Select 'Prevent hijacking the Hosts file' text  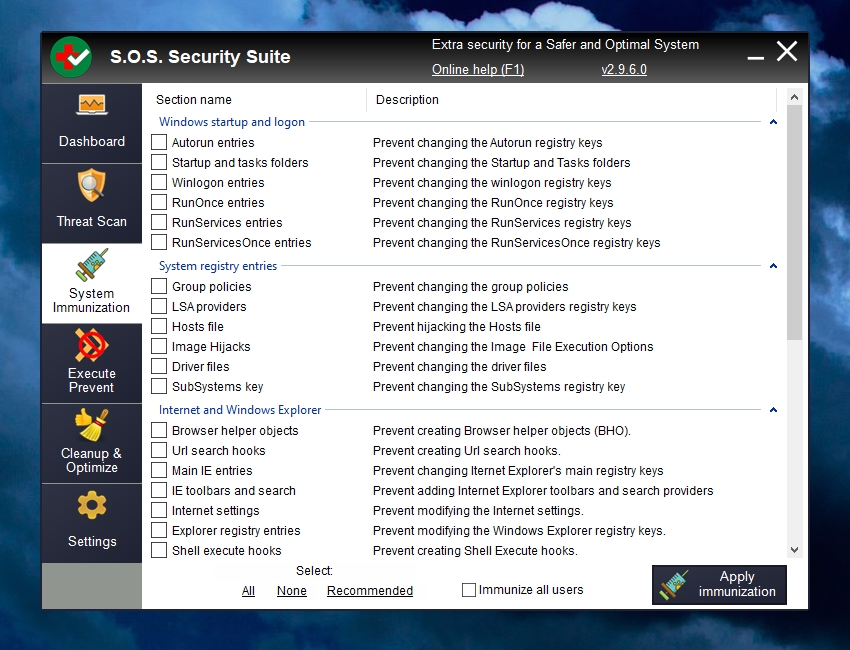(456, 326)
